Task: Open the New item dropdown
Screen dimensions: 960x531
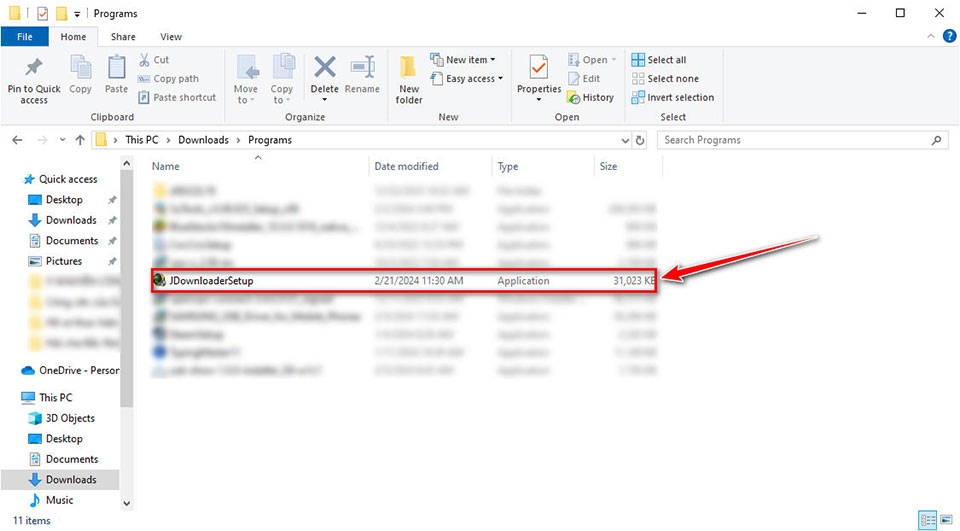Action: pyautogui.click(x=463, y=59)
